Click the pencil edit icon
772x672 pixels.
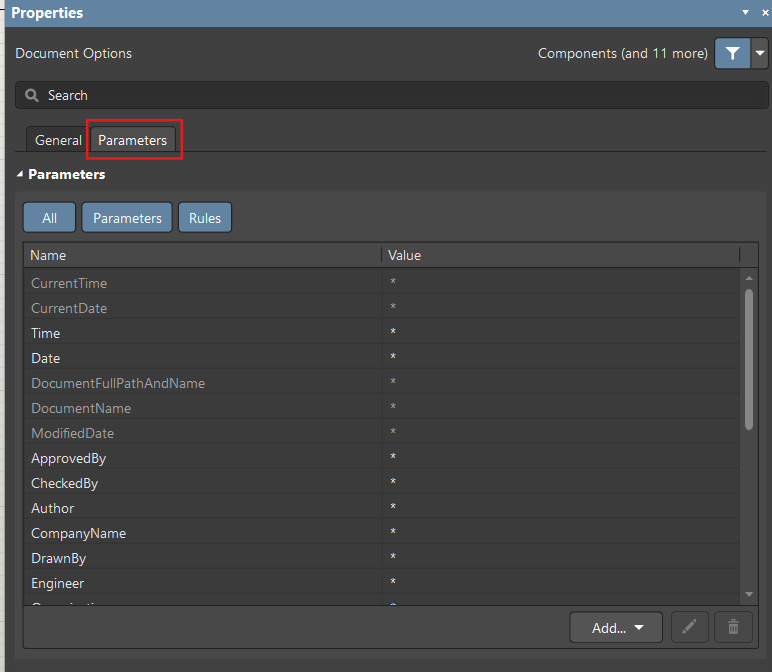click(689, 628)
